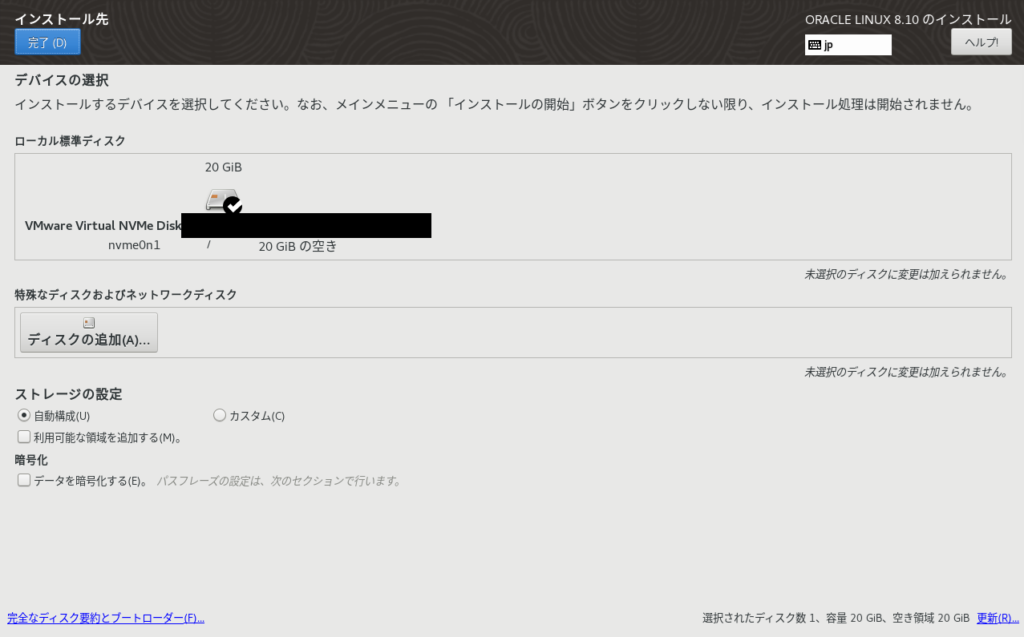
Task: Click the 20 GiB capacity label above the disk
Action: click(223, 167)
